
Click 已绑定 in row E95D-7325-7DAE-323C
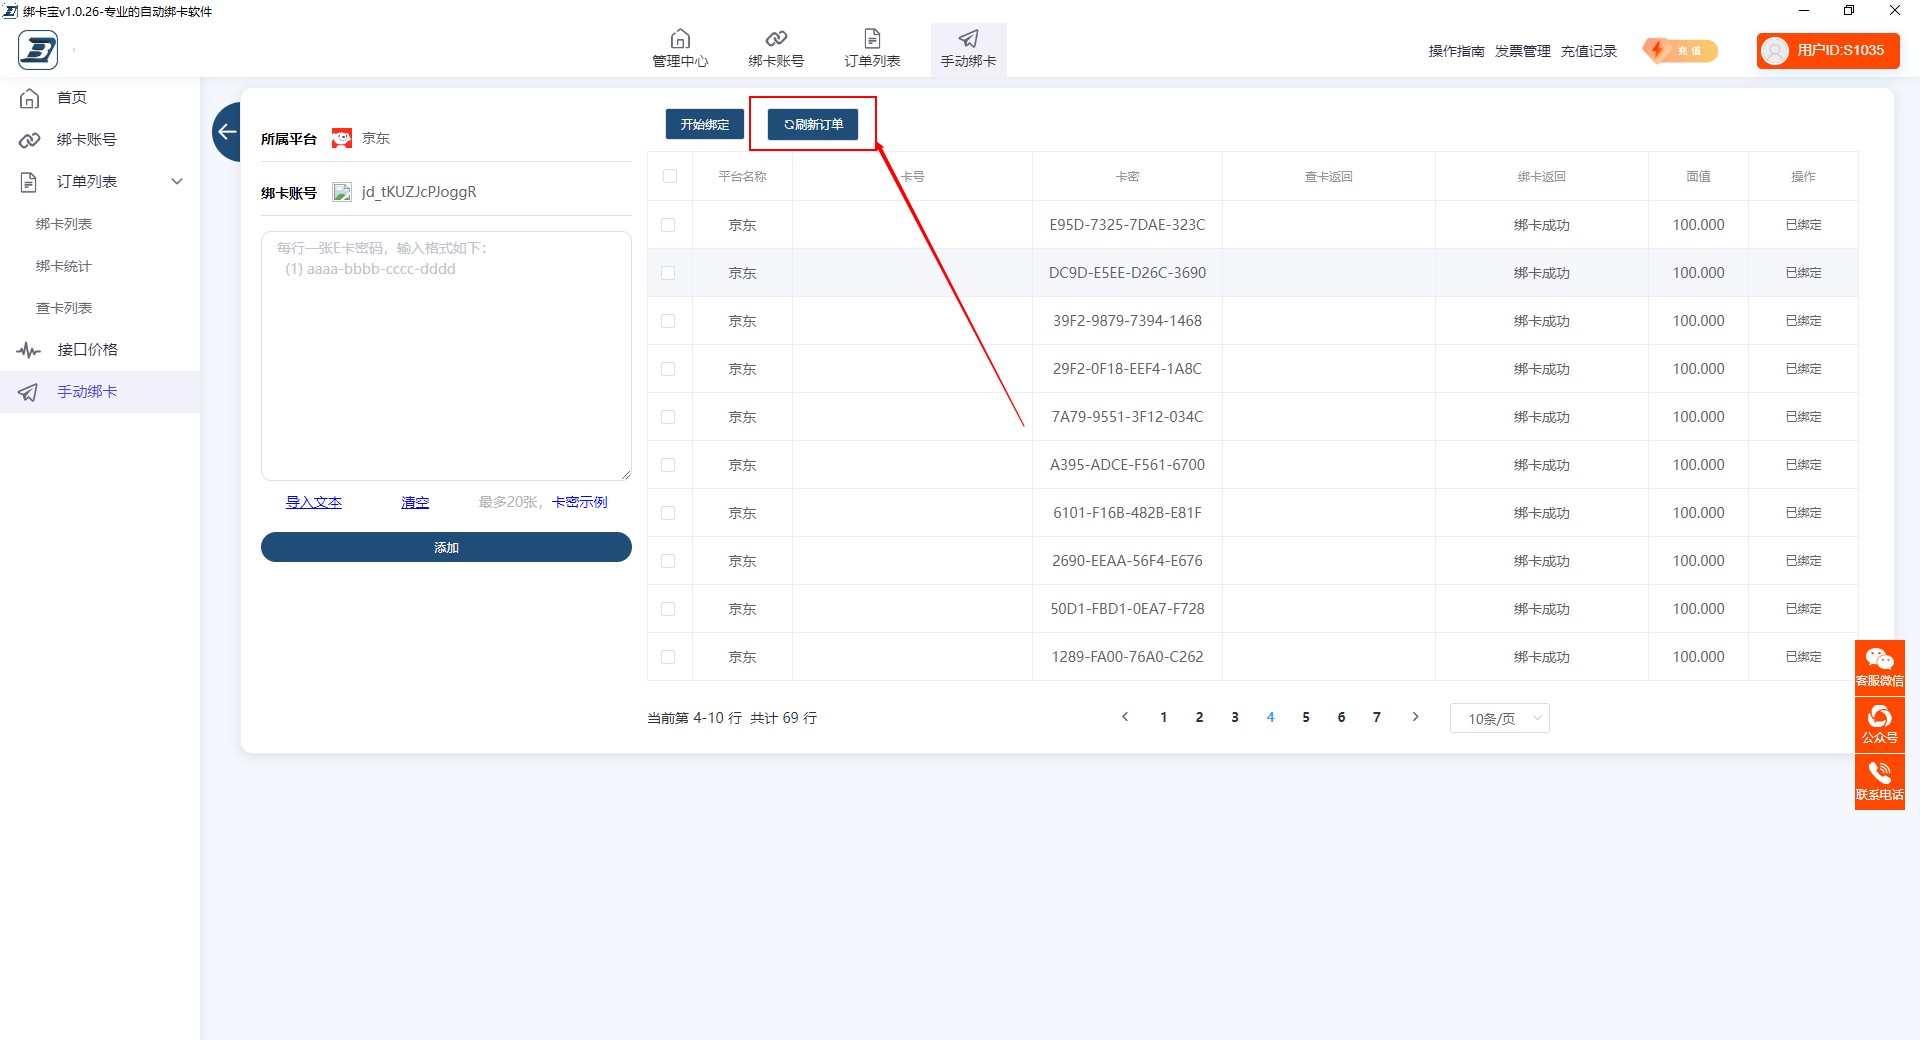(1803, 225)
